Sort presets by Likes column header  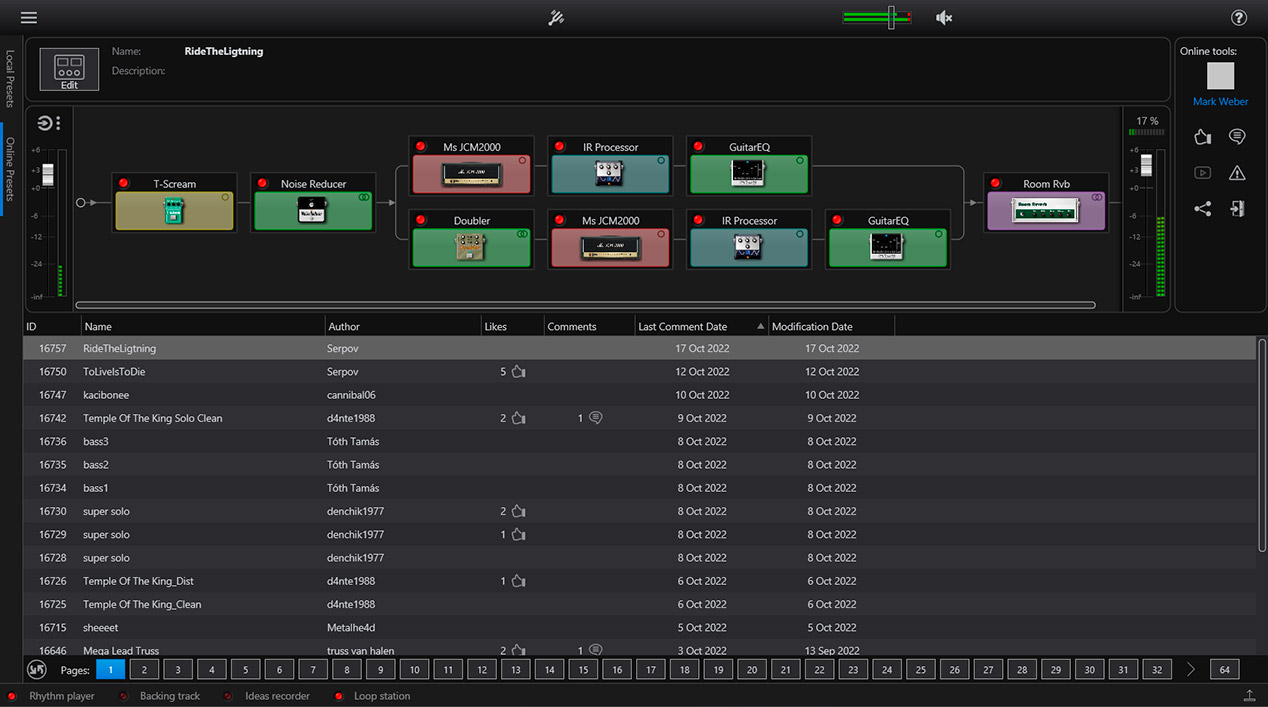pyautogui.click(x=496, y=327)
